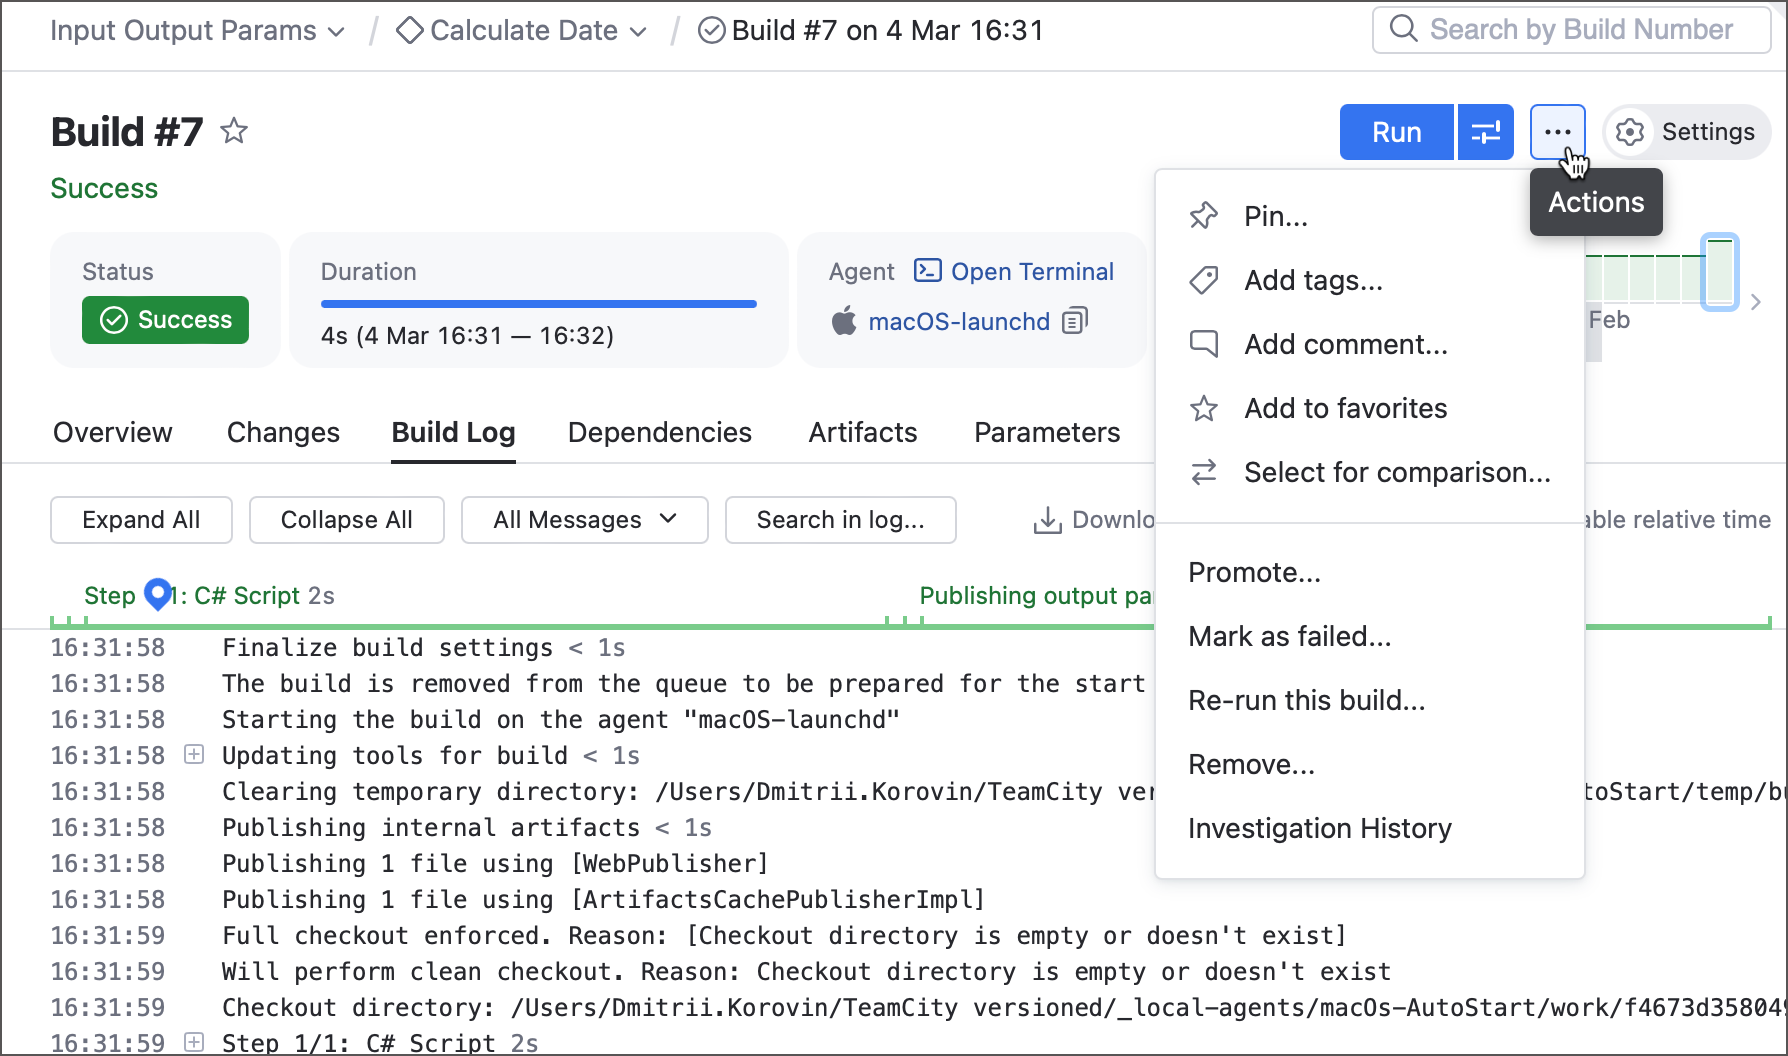The image size is (1788, 1056).
Task: Open custom run dialog icon beside Run
Action: [1485, 132]
